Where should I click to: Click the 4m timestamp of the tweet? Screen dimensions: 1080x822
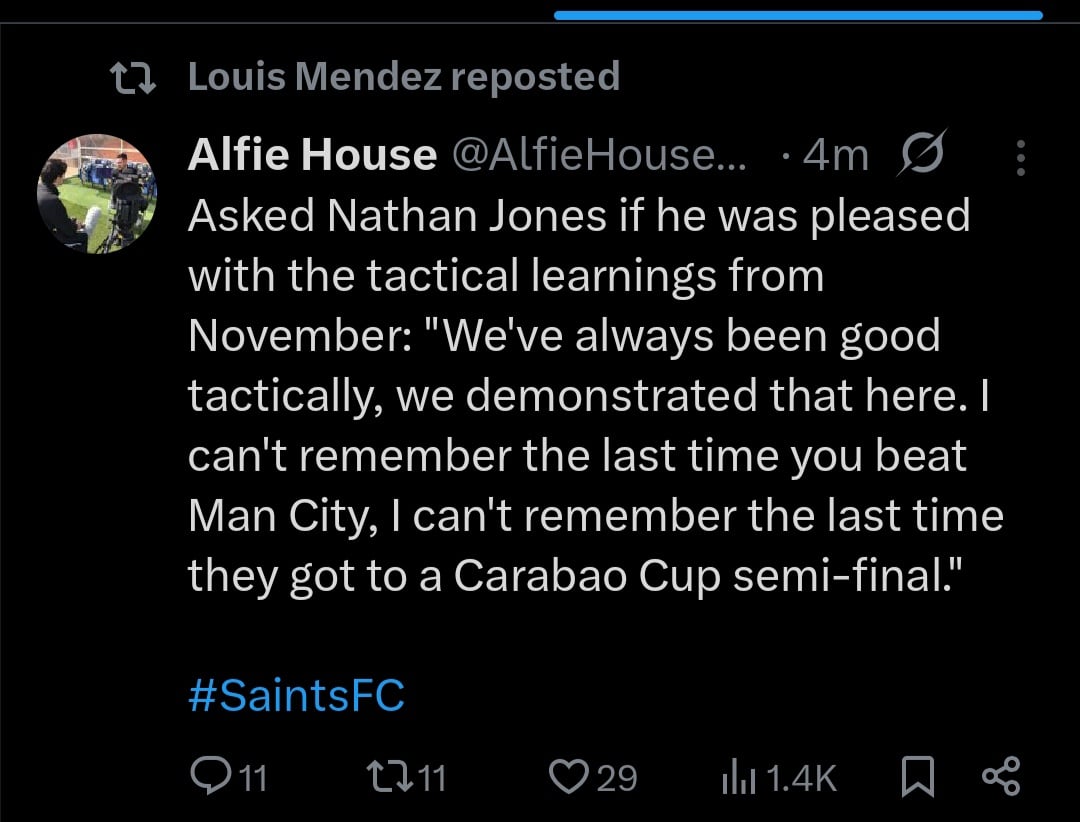836,156
